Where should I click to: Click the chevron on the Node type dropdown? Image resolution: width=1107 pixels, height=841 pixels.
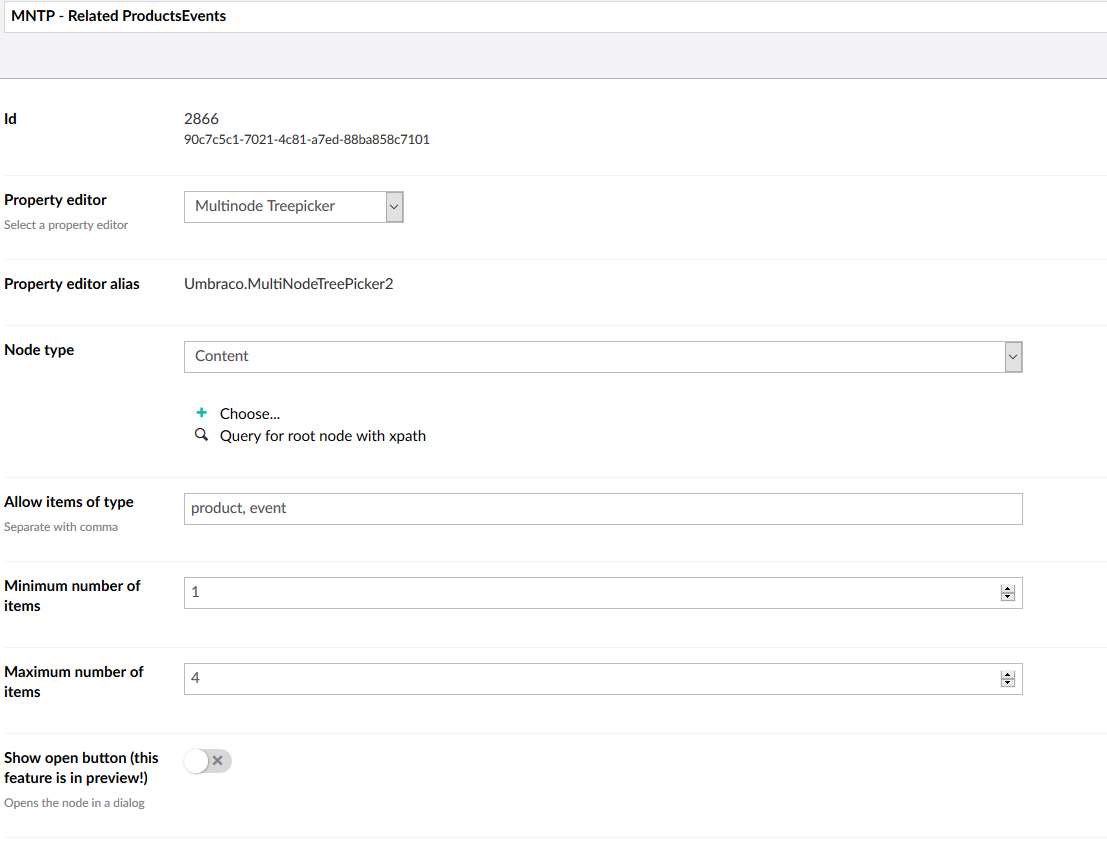click(x=1012, y=356)
